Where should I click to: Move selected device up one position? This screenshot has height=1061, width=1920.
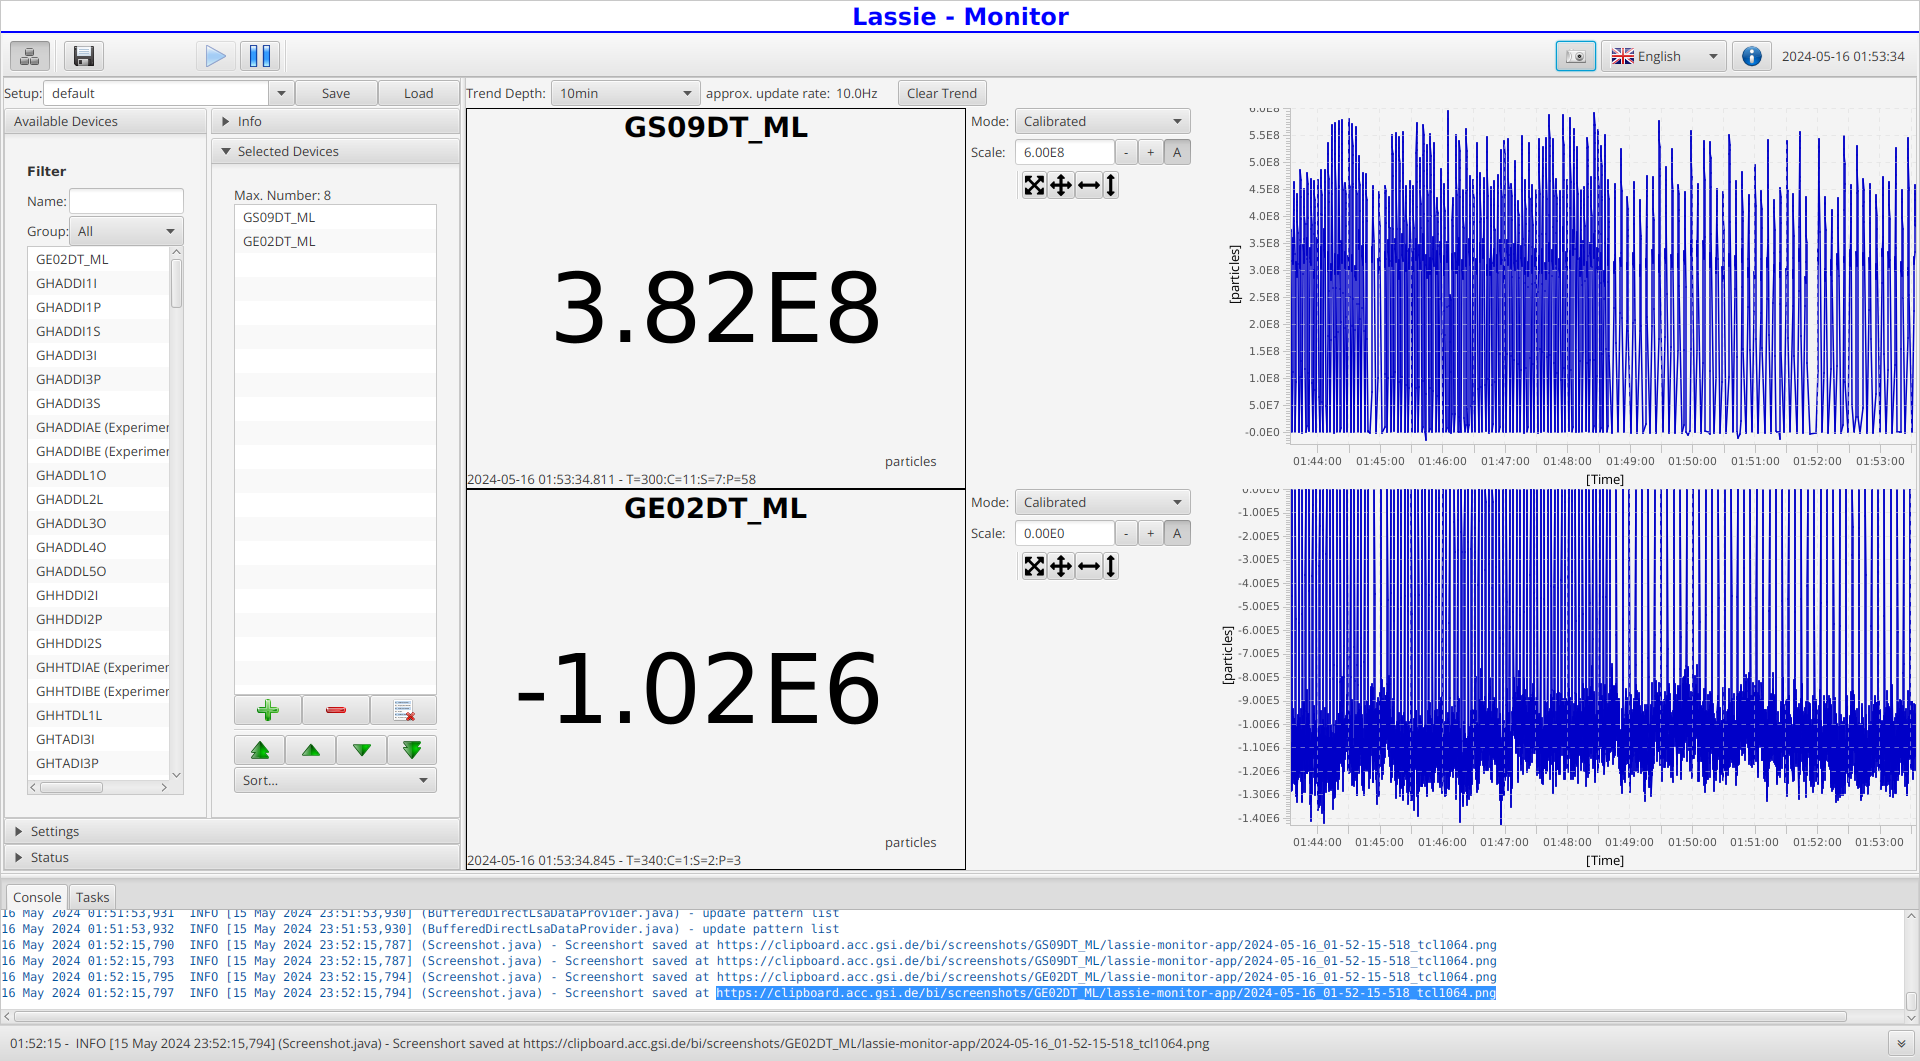[x=311, y=750]
